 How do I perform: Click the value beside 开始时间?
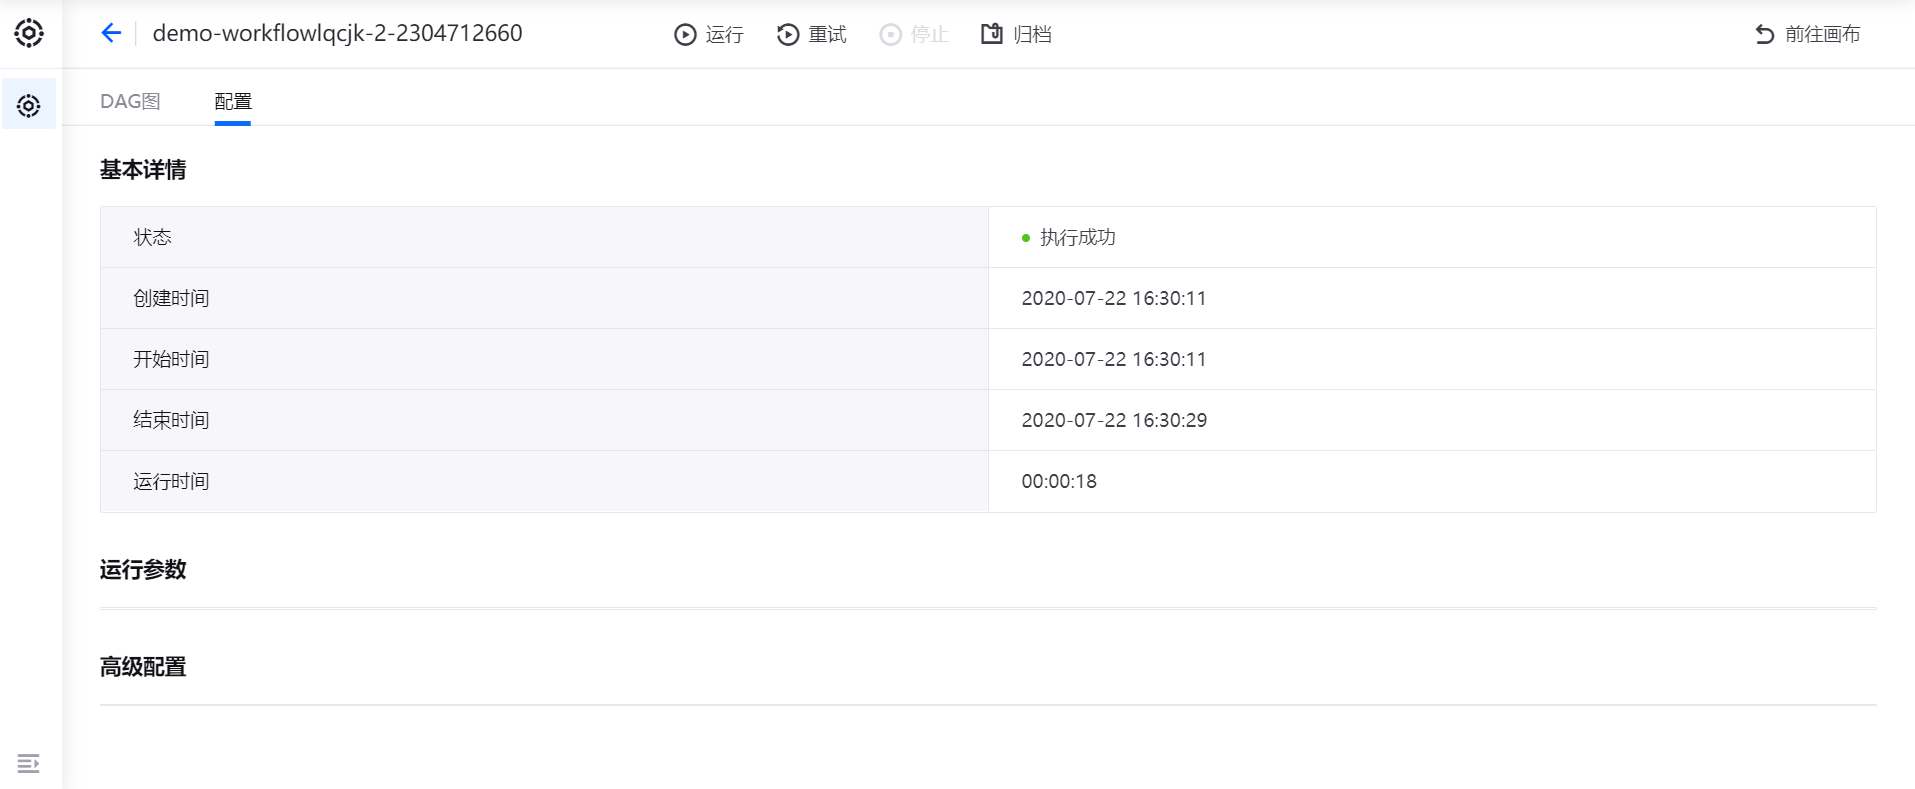(1114, 359)
